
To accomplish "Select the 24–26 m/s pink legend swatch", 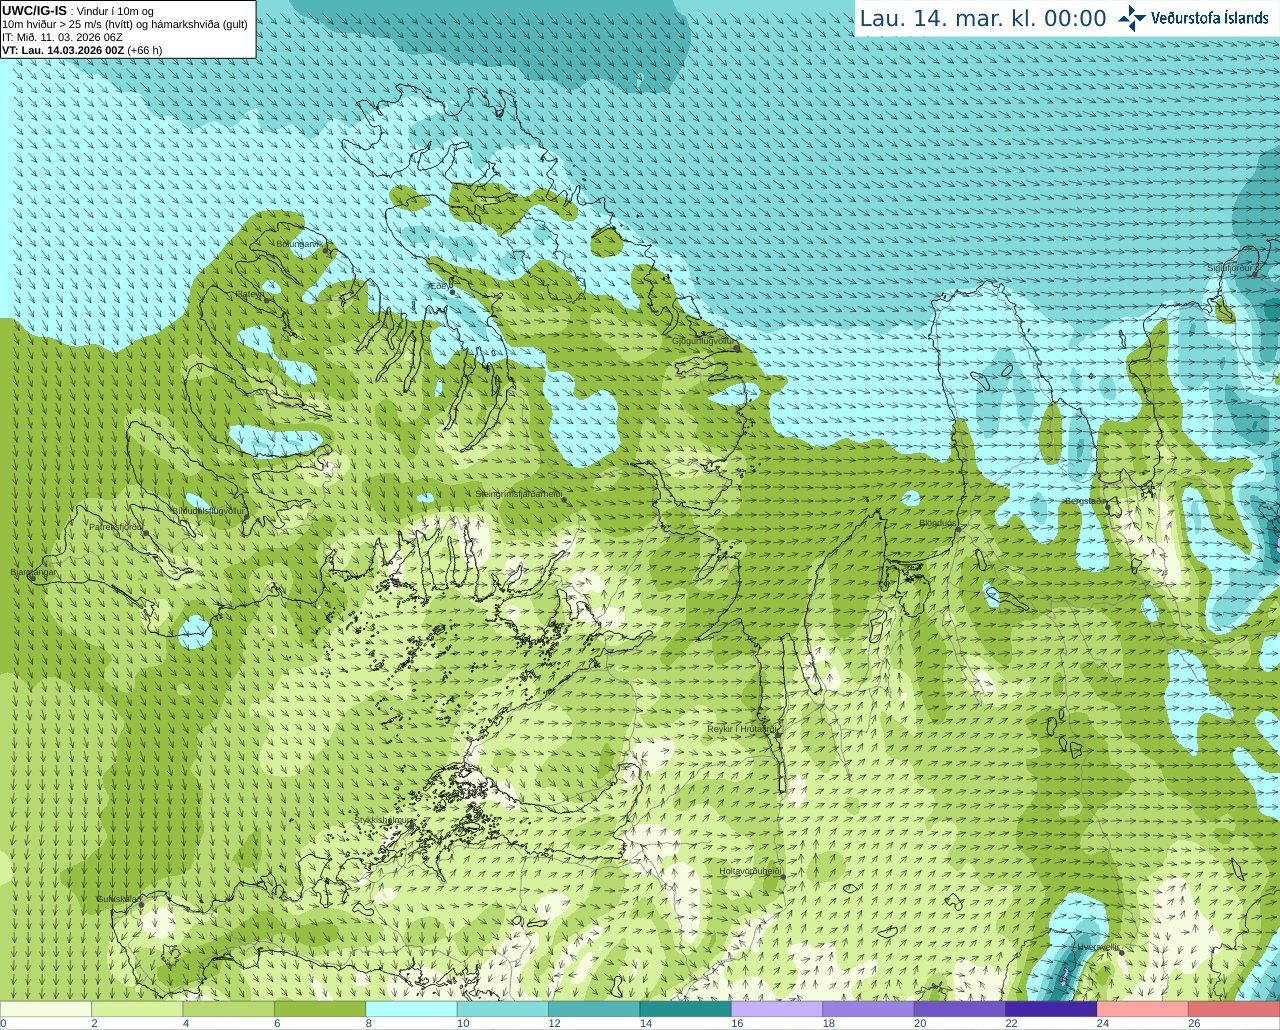I will 1142,1009.
